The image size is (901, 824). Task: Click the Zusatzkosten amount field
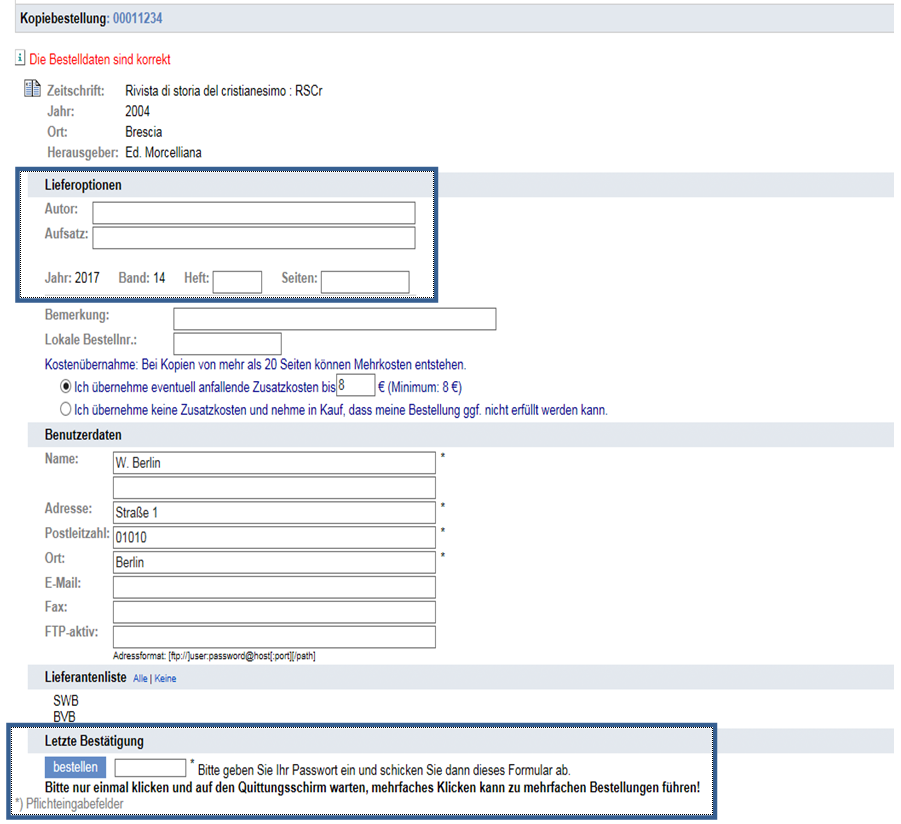click(355, 386)
